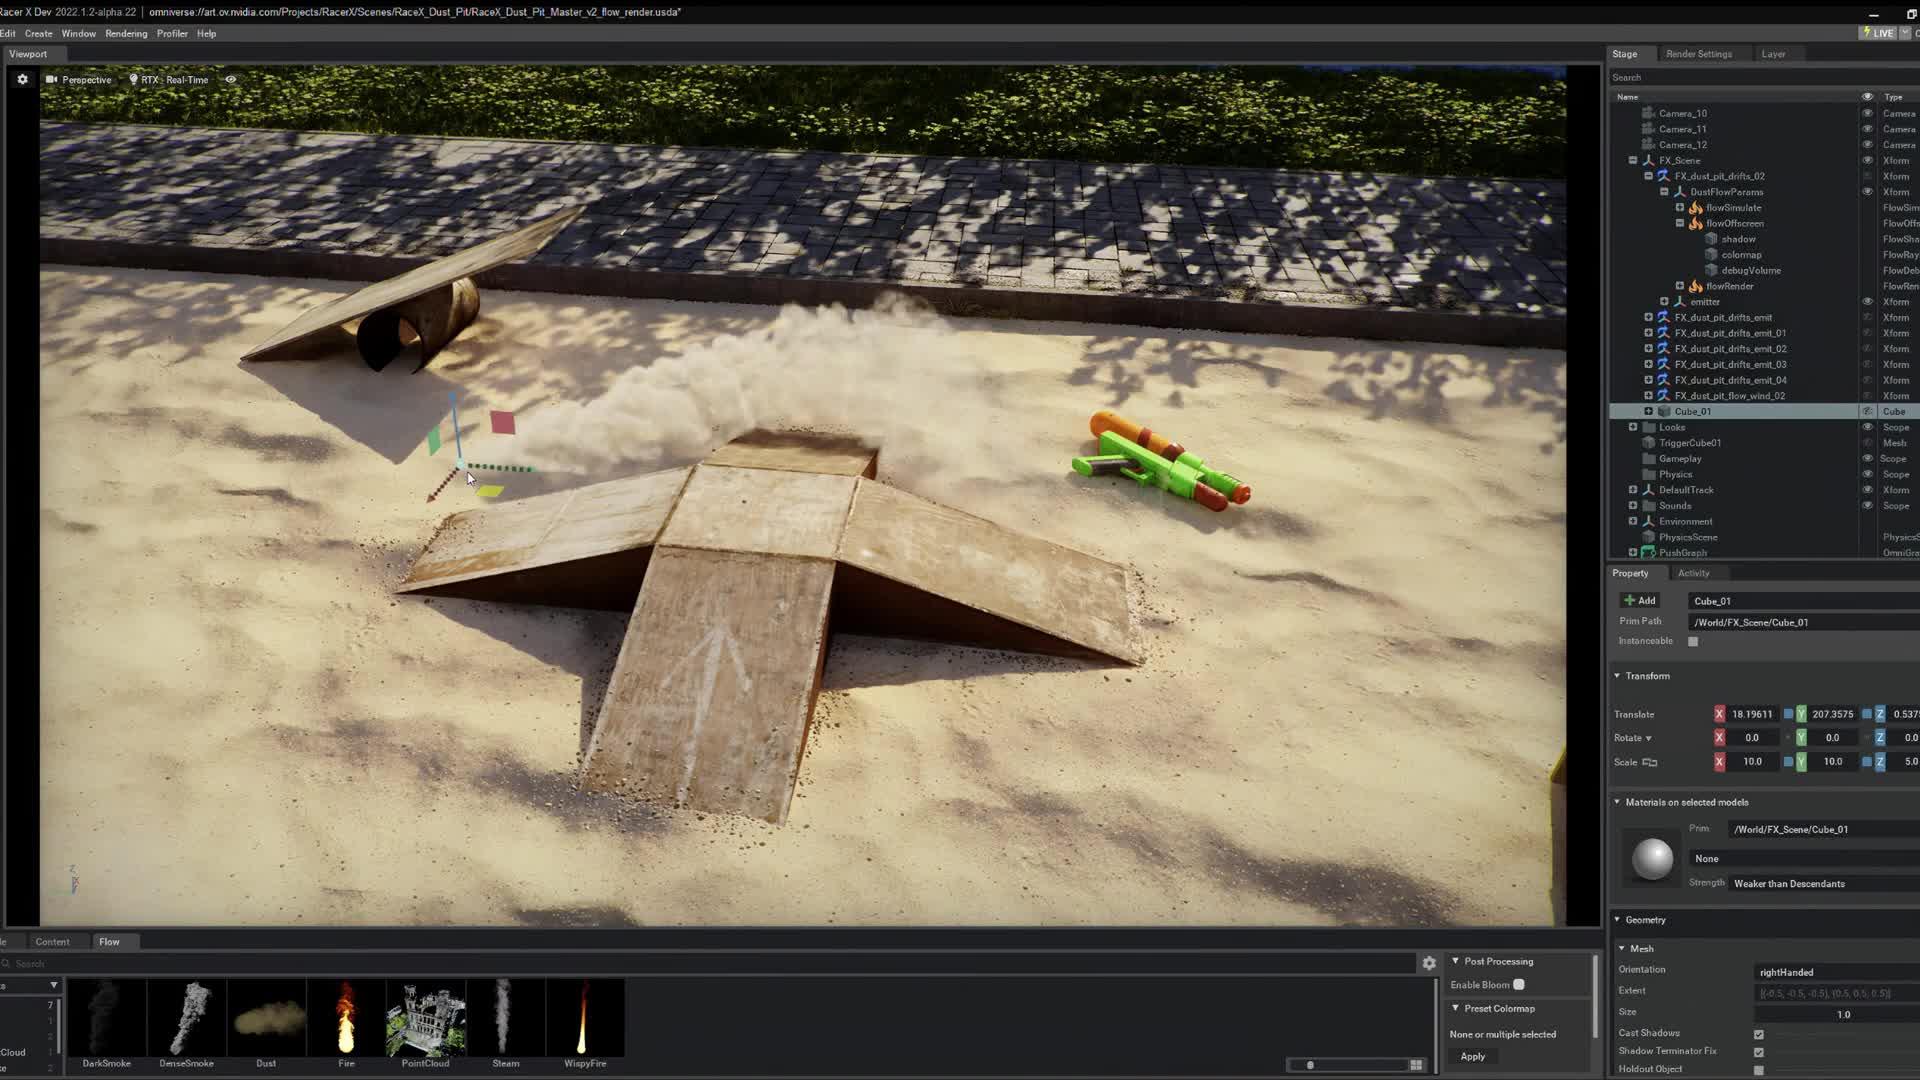Open the Rotate dropdown in Transform
The image size is (1920, 1080).
1647,737
